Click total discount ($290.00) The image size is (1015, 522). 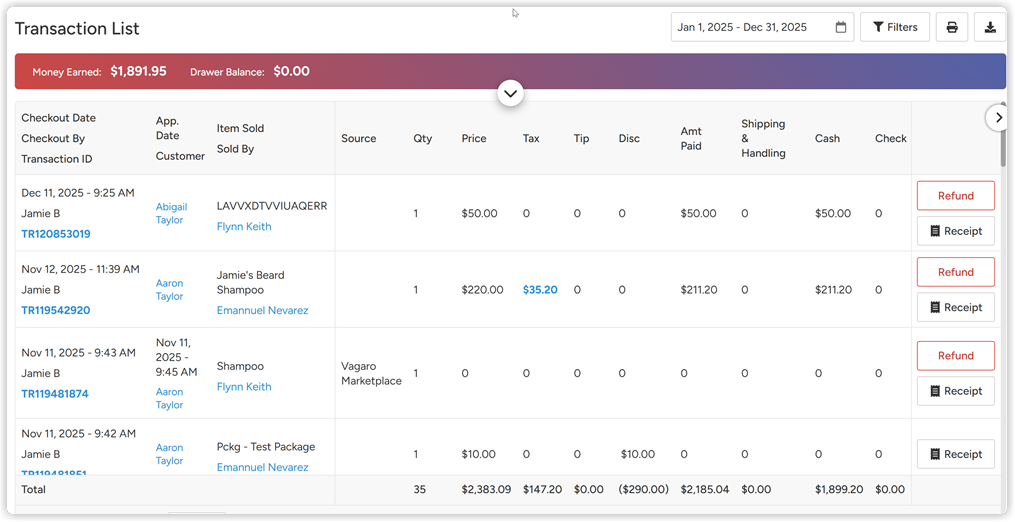(x=643, y=490)
